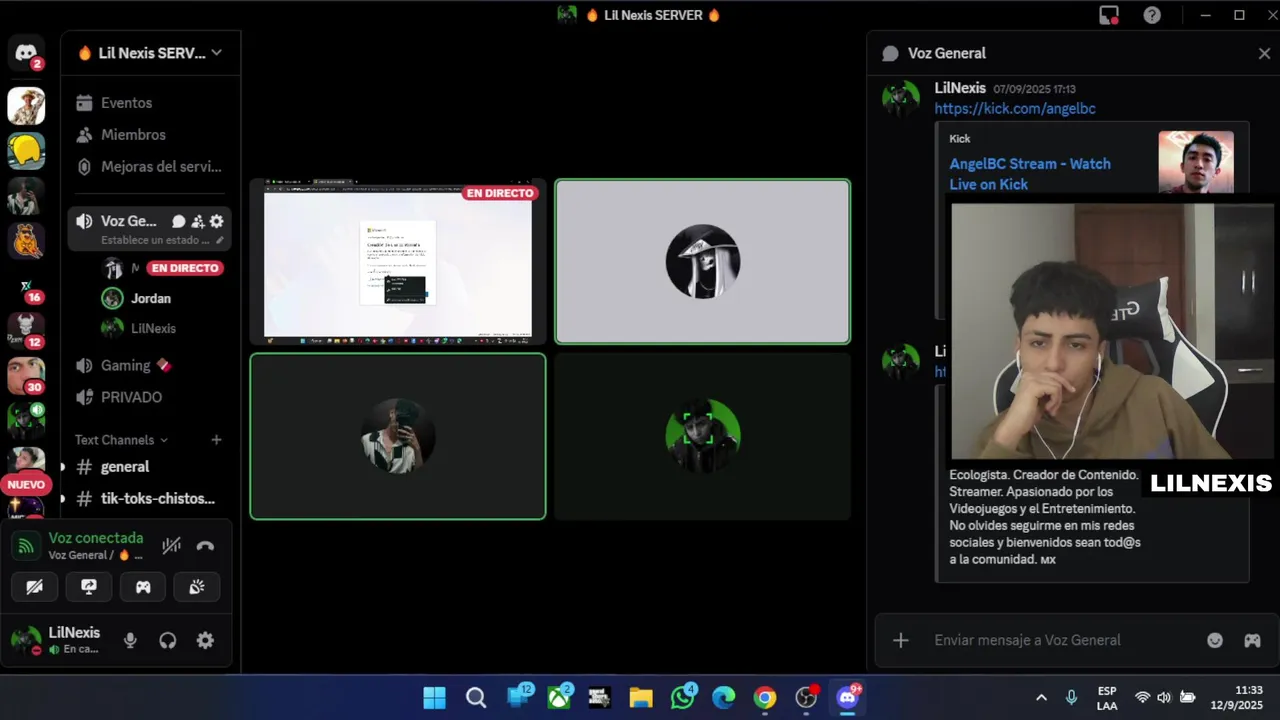
Task: Select LilNexis in voice channel list
Action: pos(153,328)
